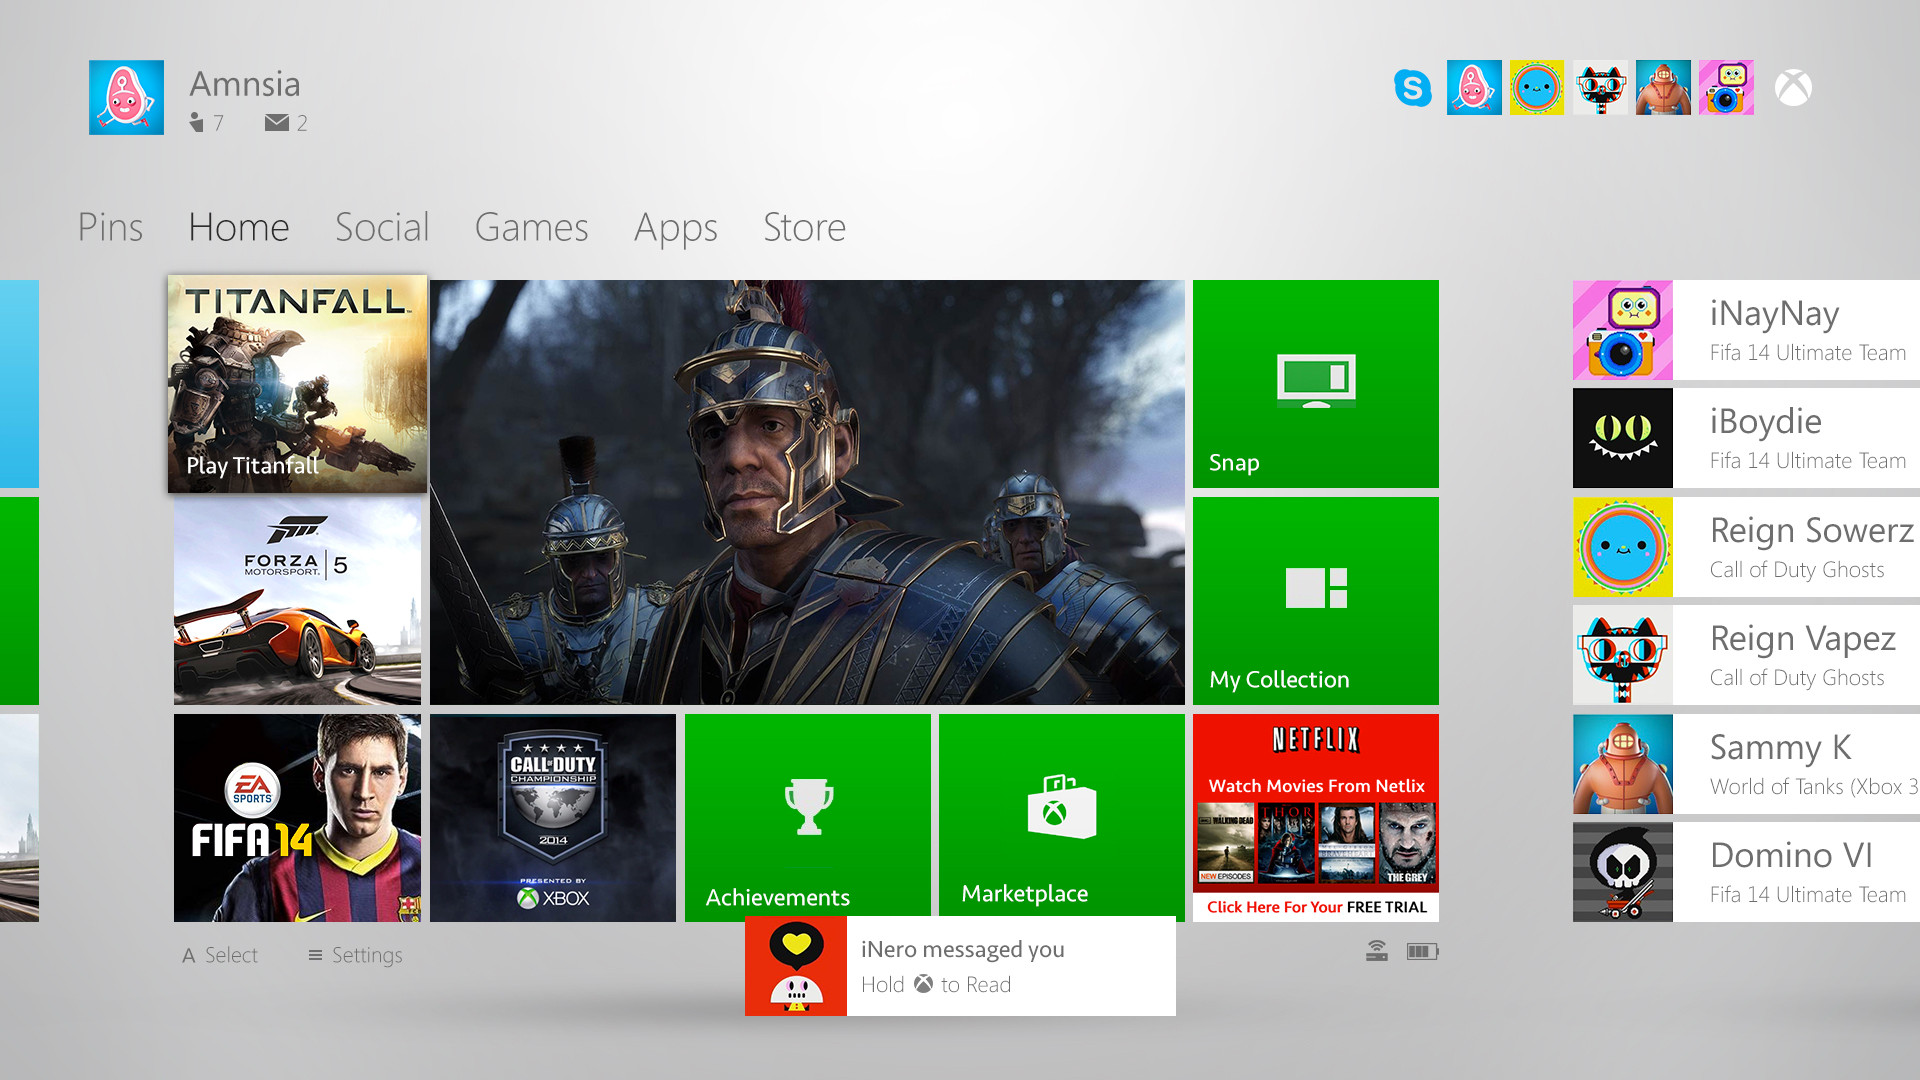Viewport: 1920px width, 1080px height.
Task: Open the large Ryse Roman soldier tile
Action: (x=807, y=492)
